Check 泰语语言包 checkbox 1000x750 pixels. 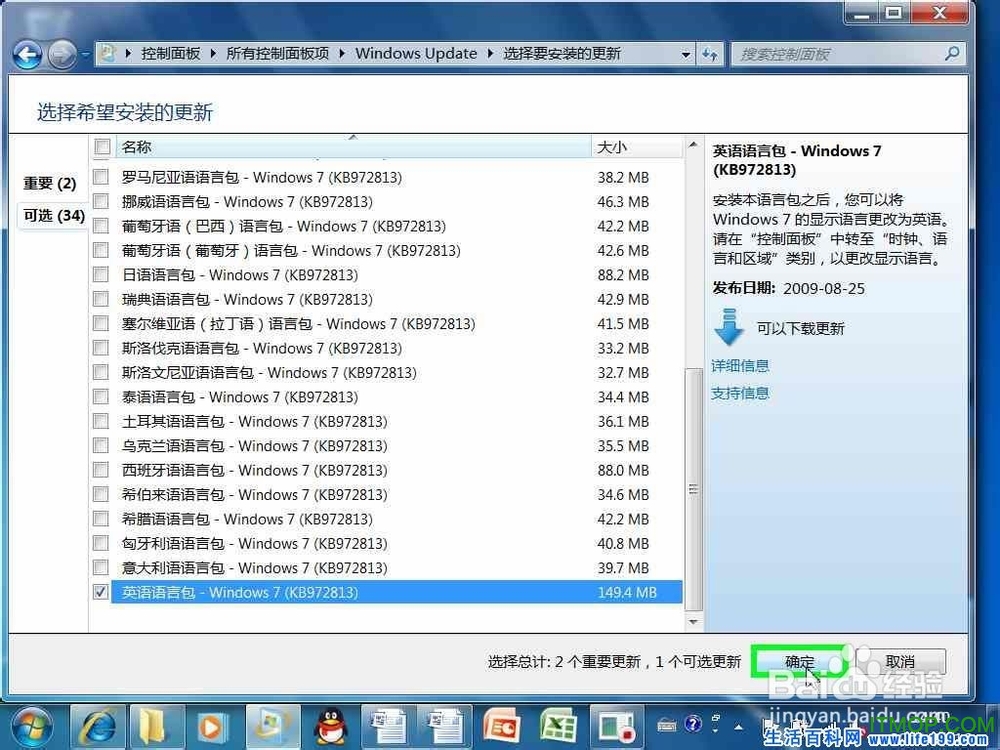pos(101,397)
